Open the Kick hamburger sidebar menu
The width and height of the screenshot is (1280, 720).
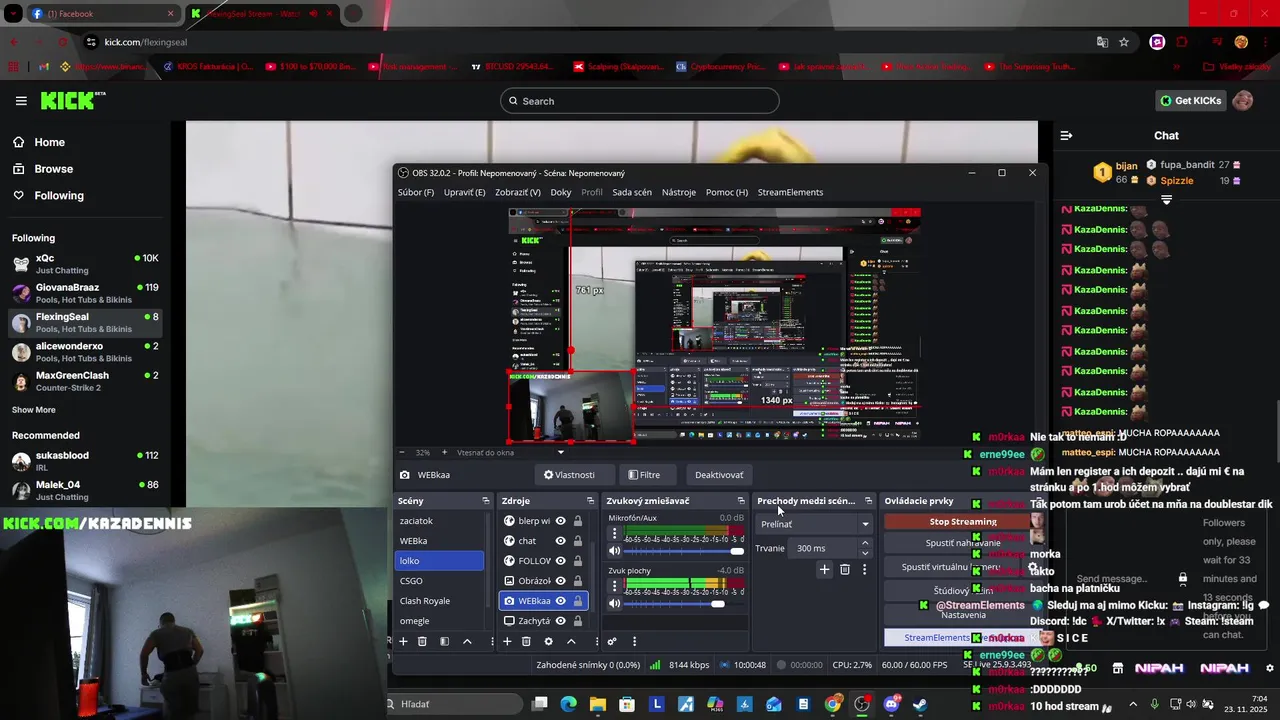pos(21,101)
